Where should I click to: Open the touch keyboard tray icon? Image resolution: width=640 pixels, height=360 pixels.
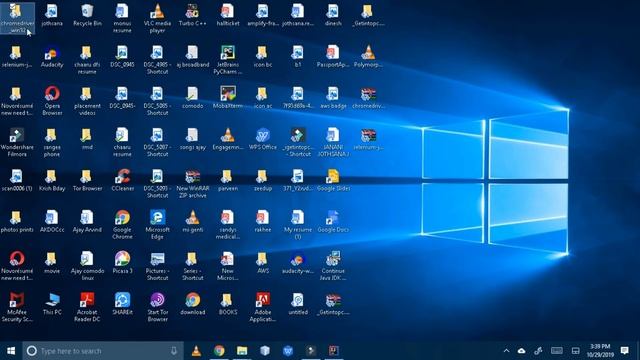[x=556, y=351]
